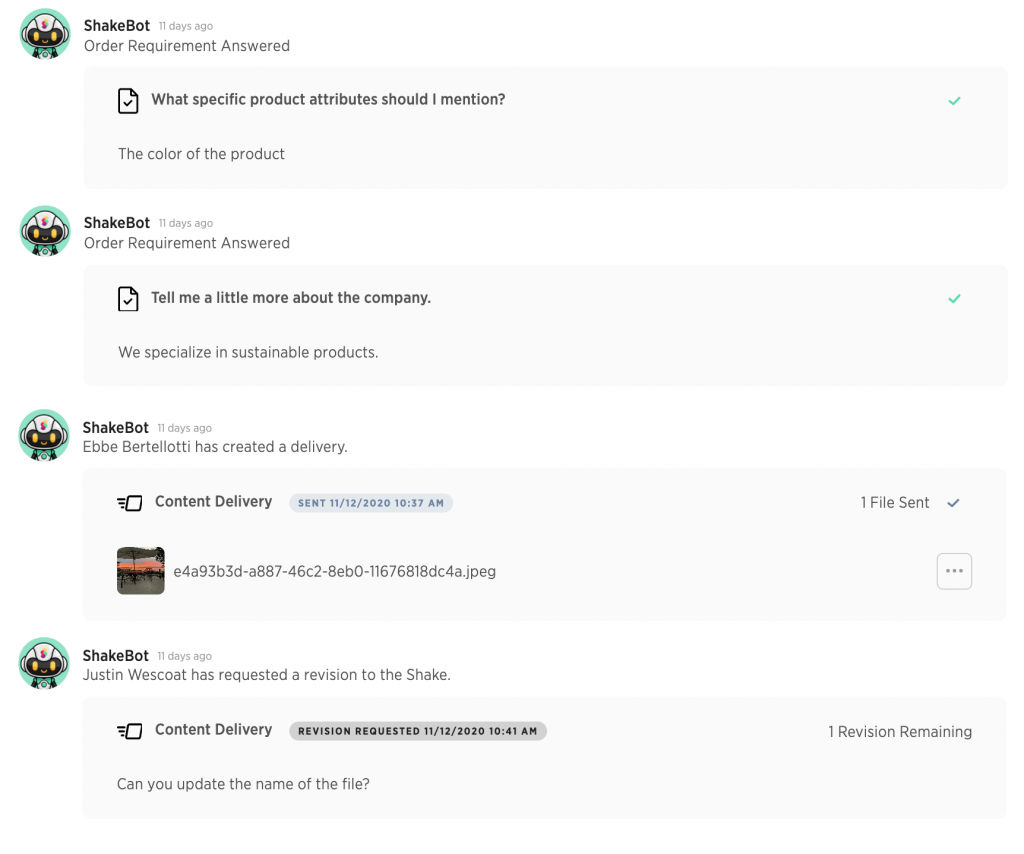This screenshot has height=854, width=1024.
Task: Click the blue checkmark beside 1 File Sent
Action: click(x=953, y=503)
